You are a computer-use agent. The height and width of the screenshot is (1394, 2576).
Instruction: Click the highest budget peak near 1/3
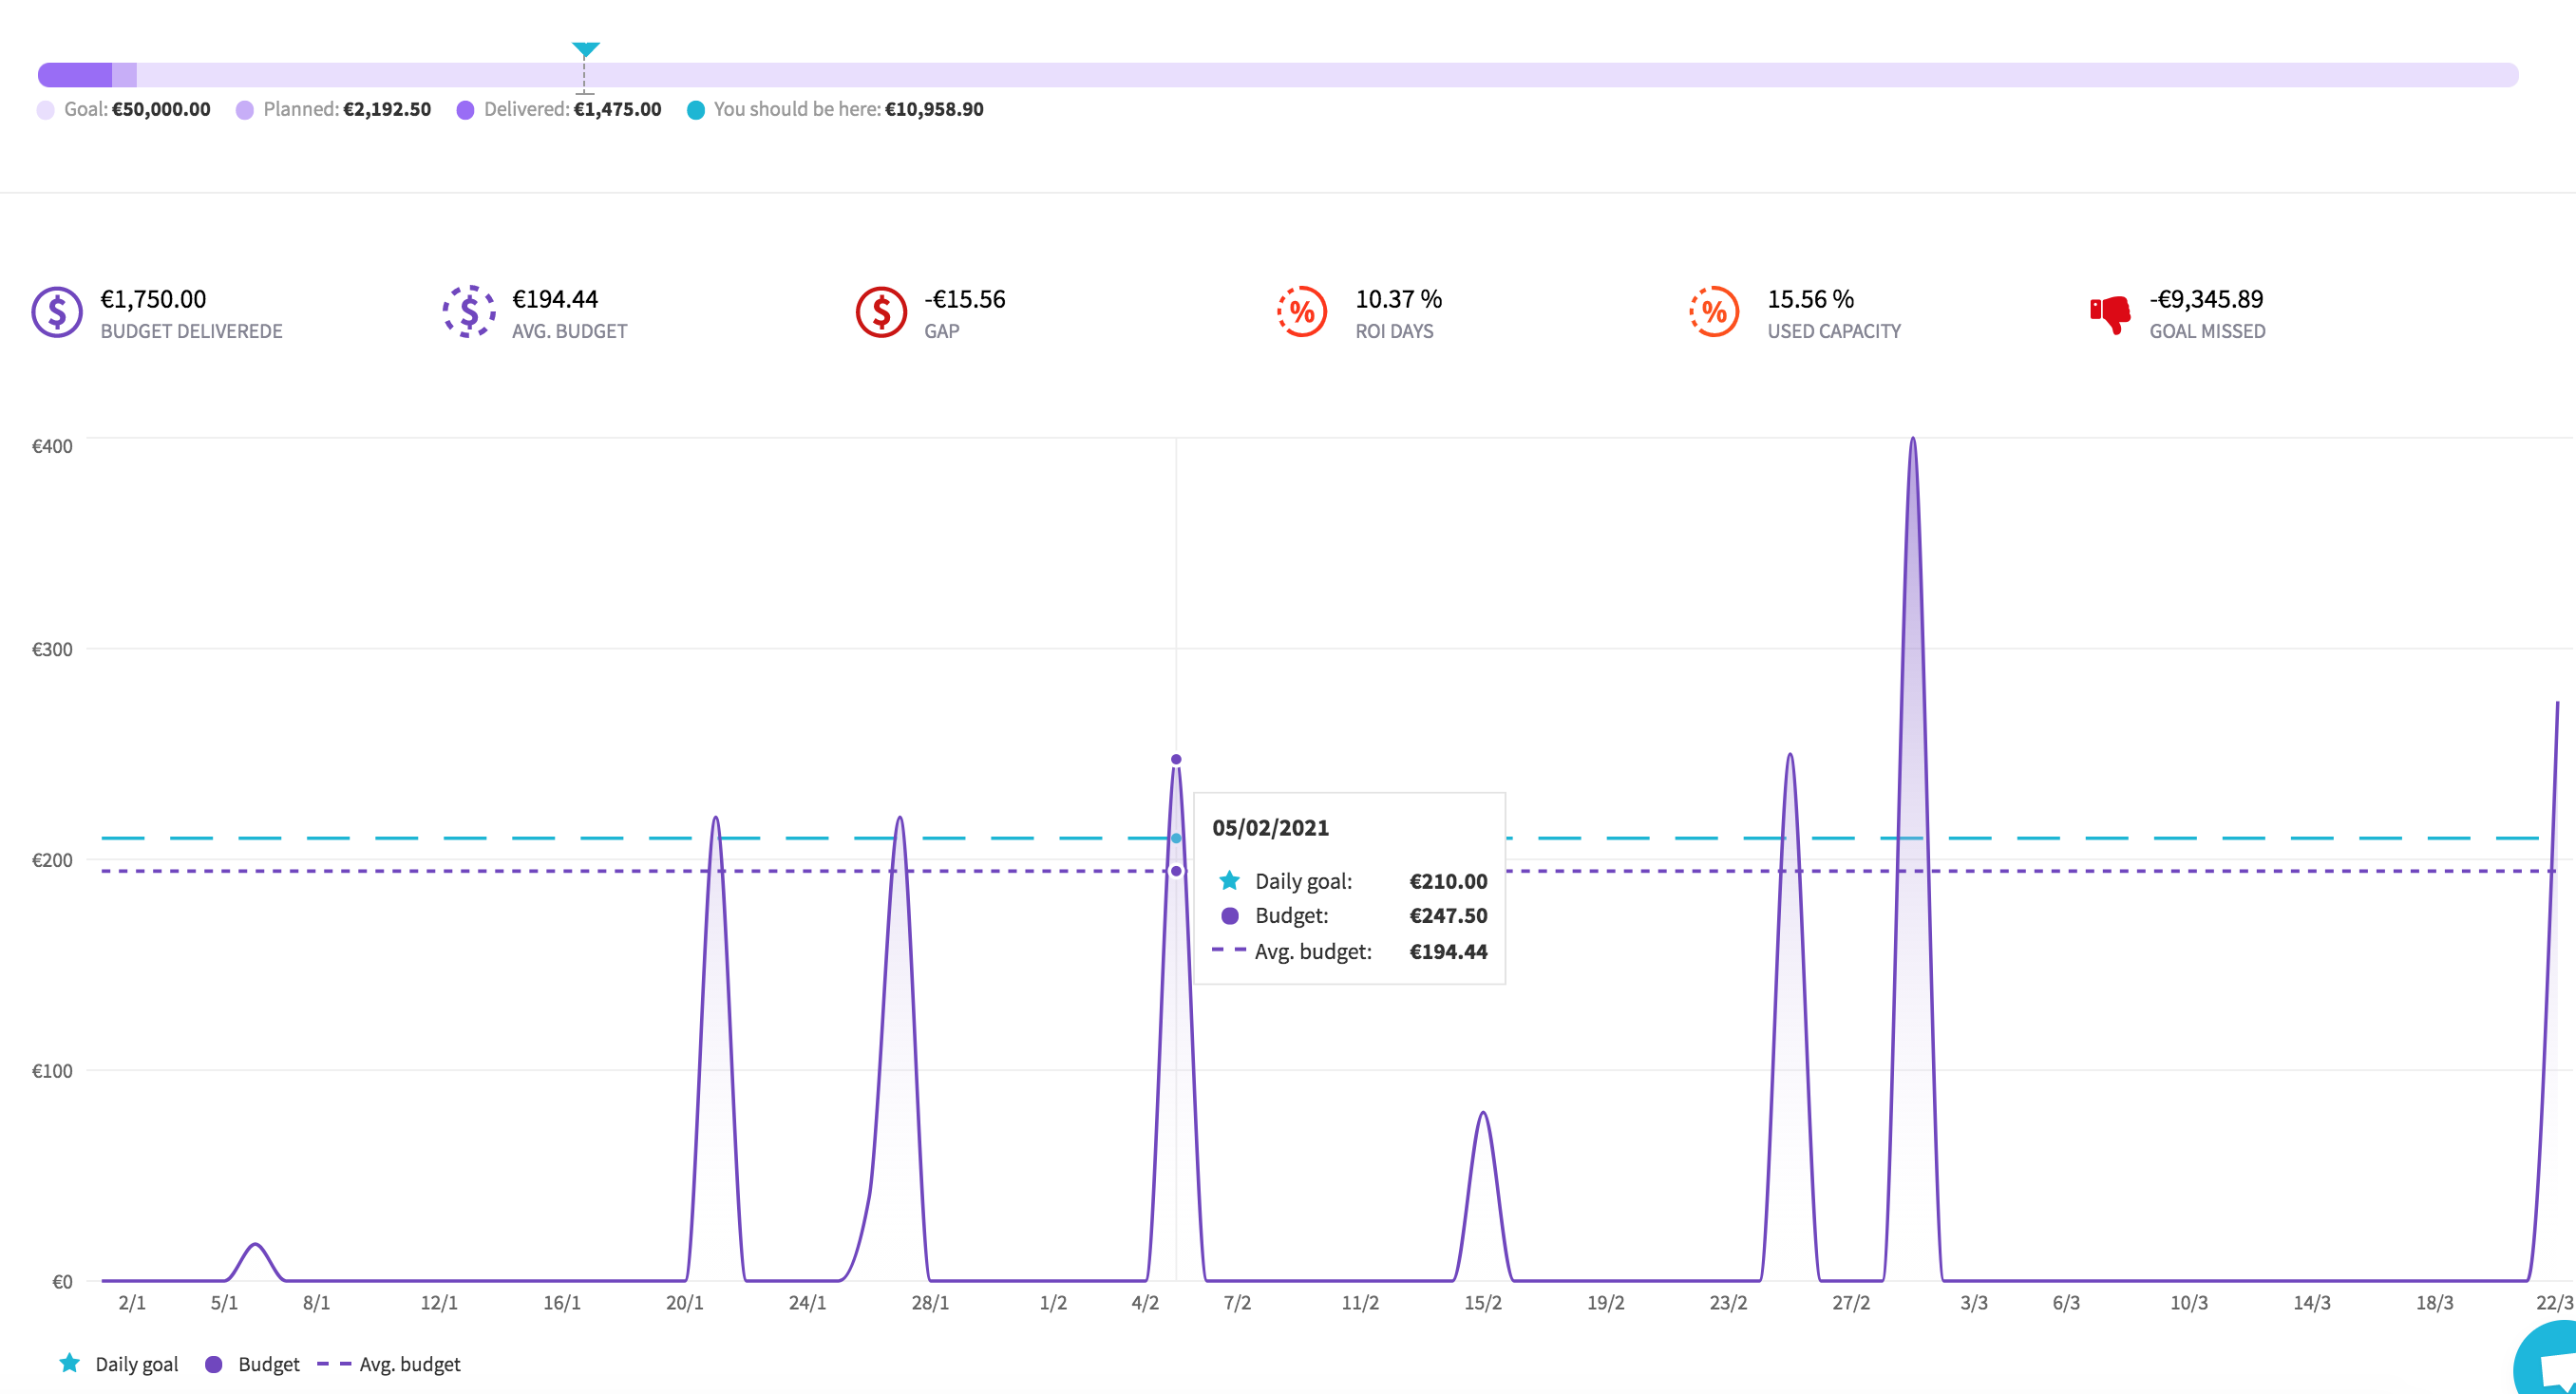pos(1913,440)
